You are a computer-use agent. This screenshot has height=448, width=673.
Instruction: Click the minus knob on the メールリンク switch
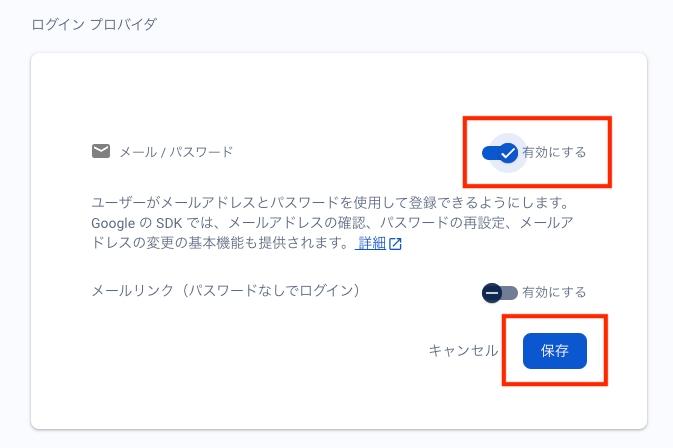492,293
